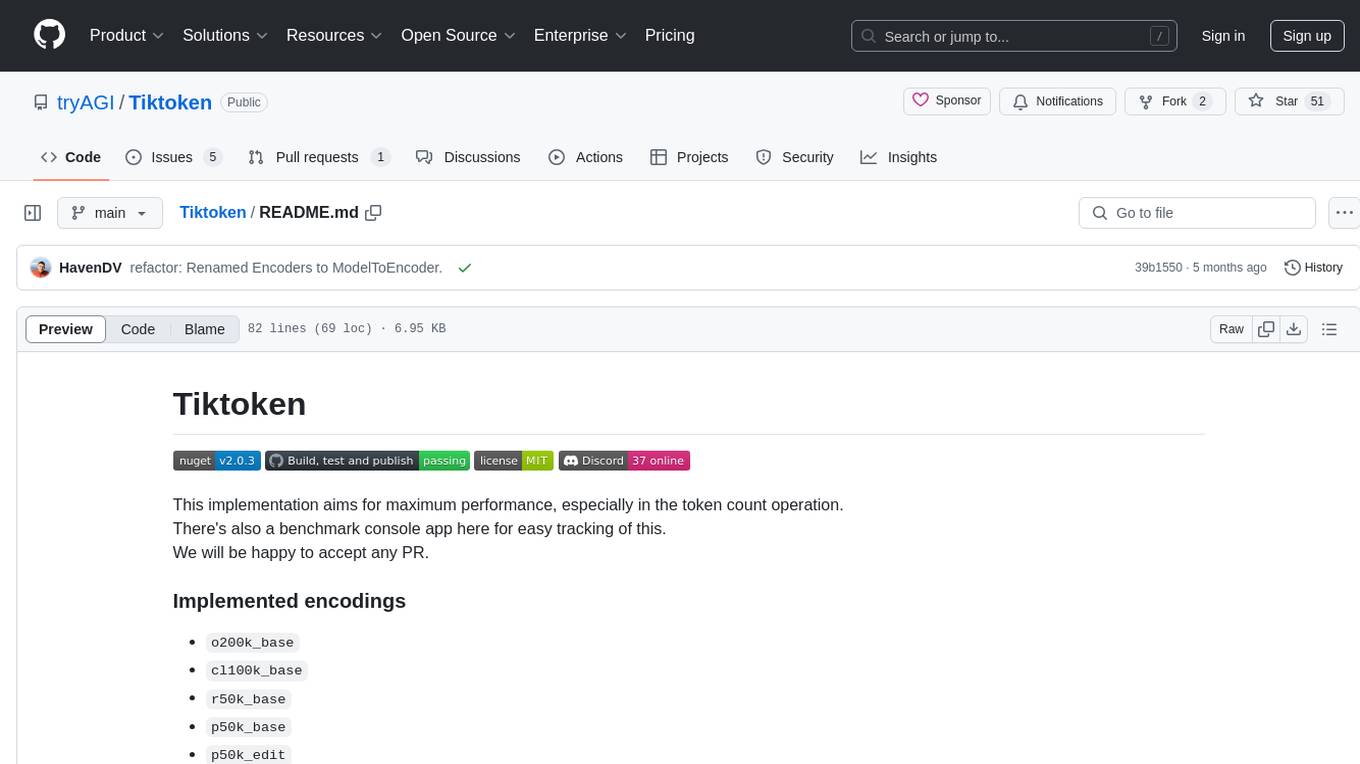Open the document outline
Screen dimensions: 1360x764
1329,329
